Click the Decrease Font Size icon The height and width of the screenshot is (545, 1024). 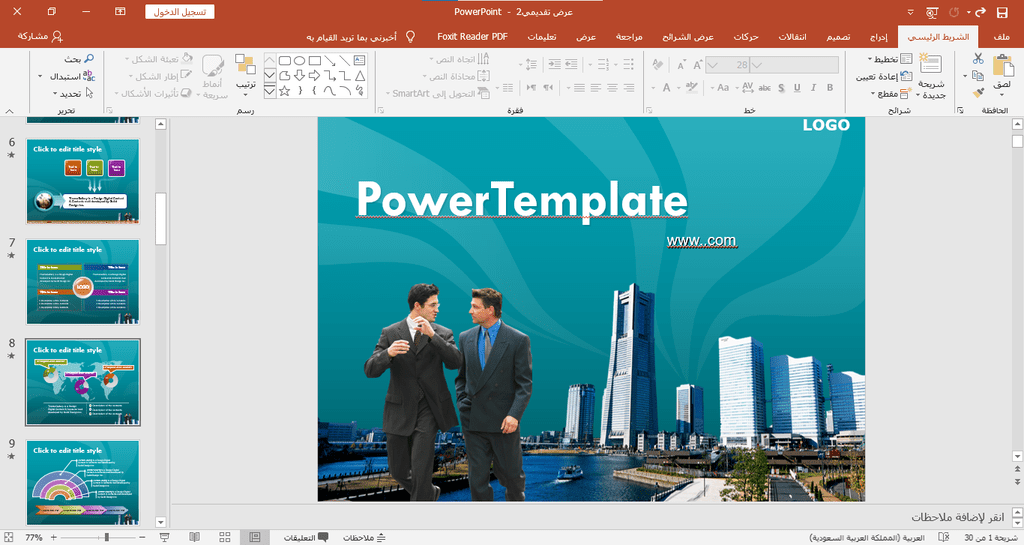pyautogui.click(x=681, y=65)
